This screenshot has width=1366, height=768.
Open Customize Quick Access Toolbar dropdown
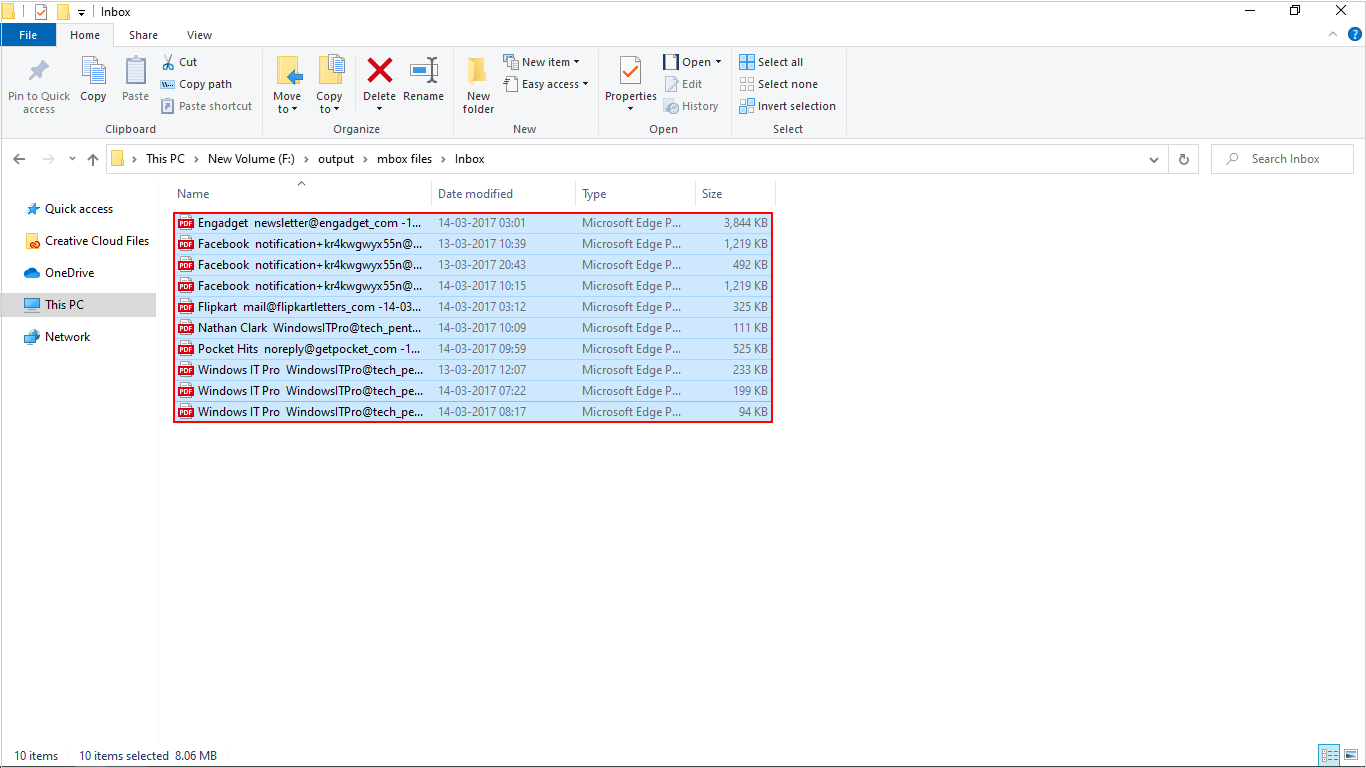coord(81,12)
